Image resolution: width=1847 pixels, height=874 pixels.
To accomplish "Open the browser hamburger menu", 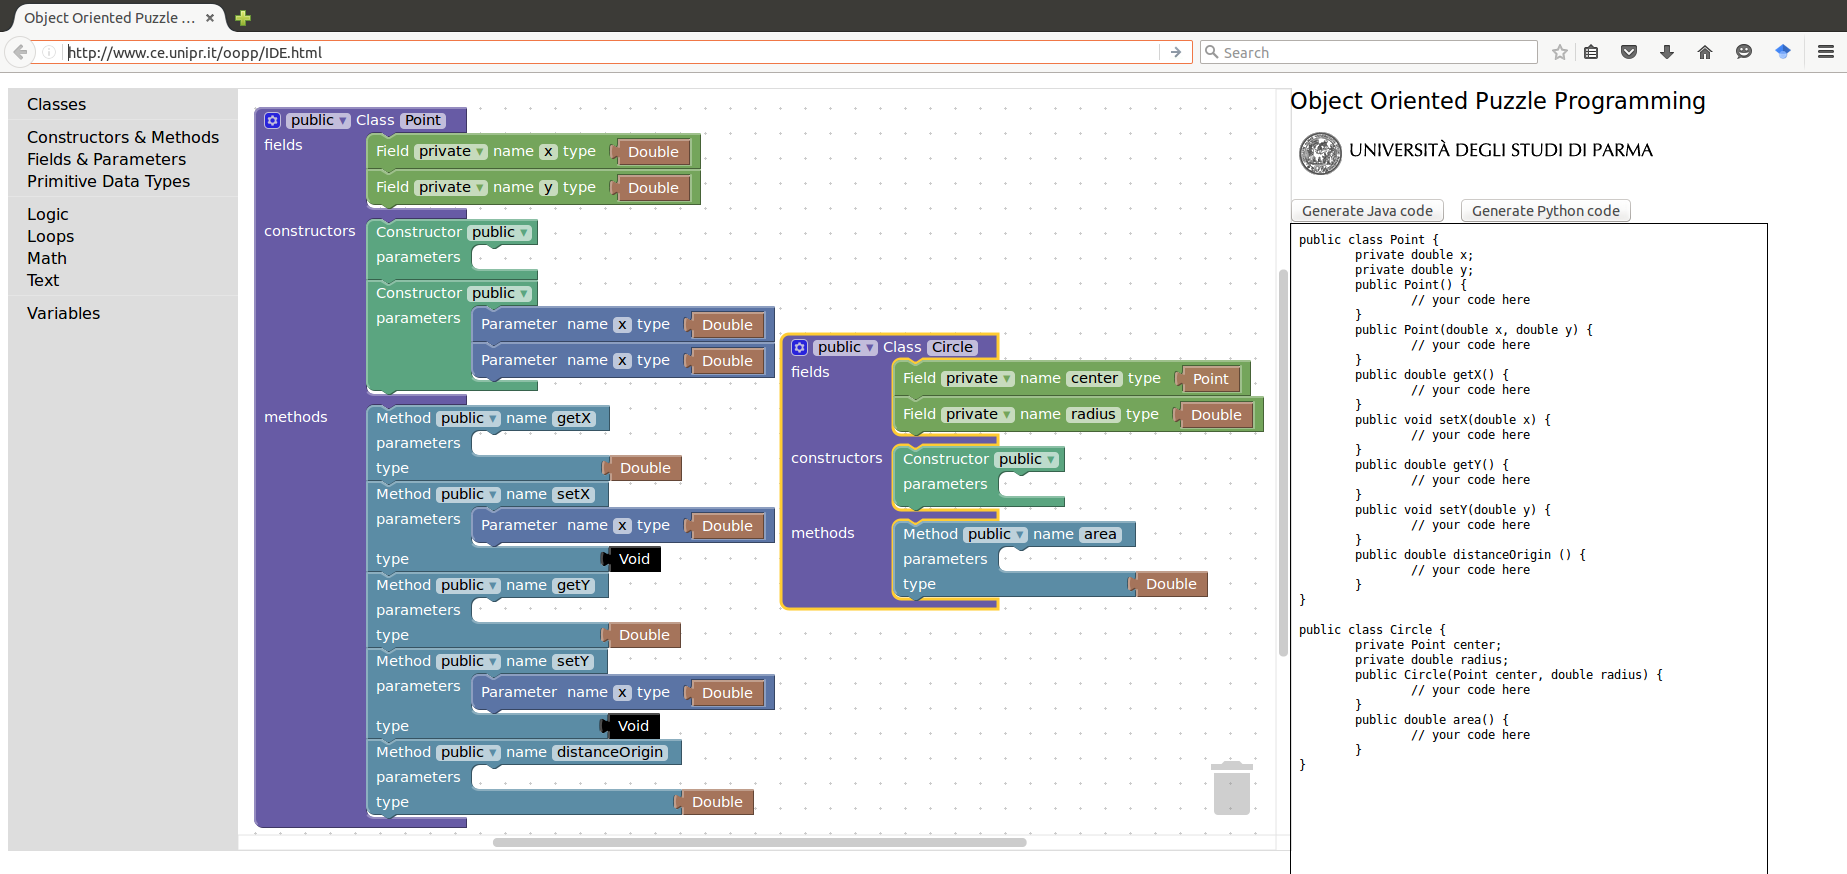I will [1825, 52].
